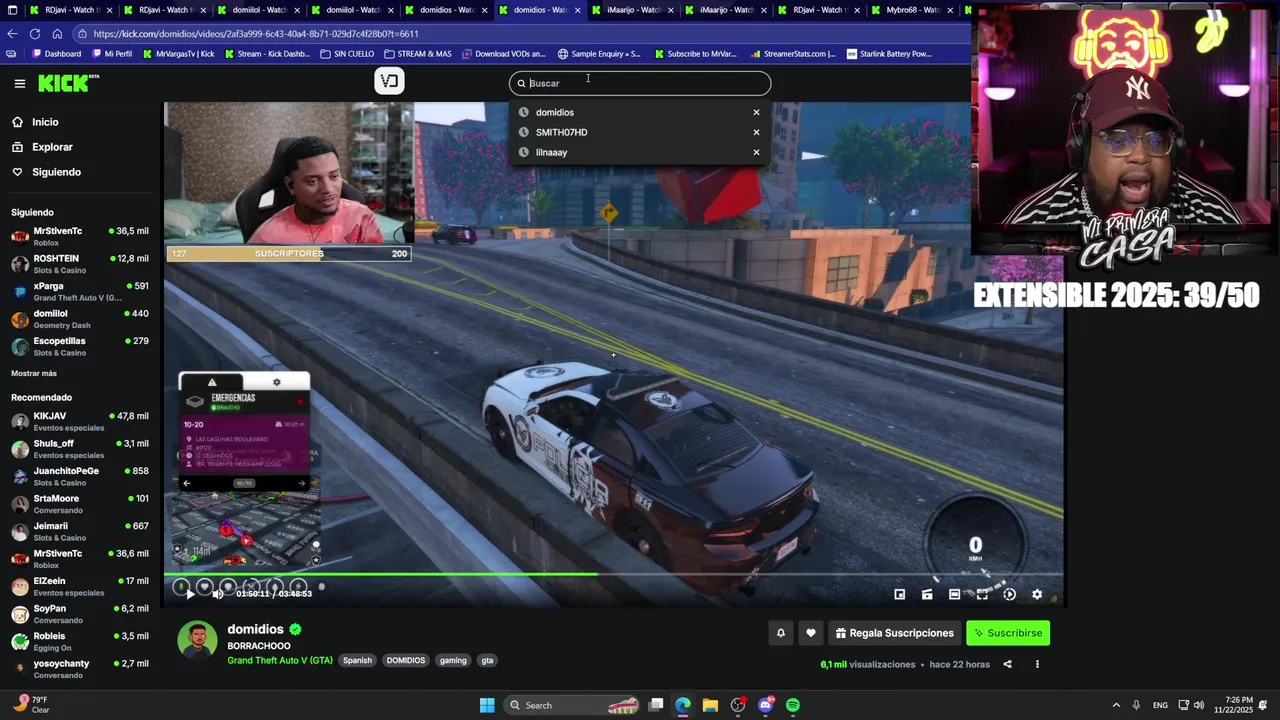The height and width of the screenshot is (720, 1280).
Task: Select domidios search suggestion
Action: coord(555,112)
